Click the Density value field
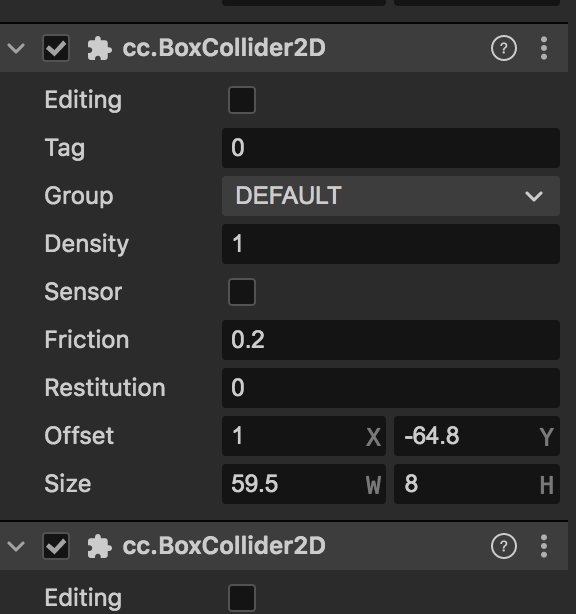576x614 pixels. (391, 244)
